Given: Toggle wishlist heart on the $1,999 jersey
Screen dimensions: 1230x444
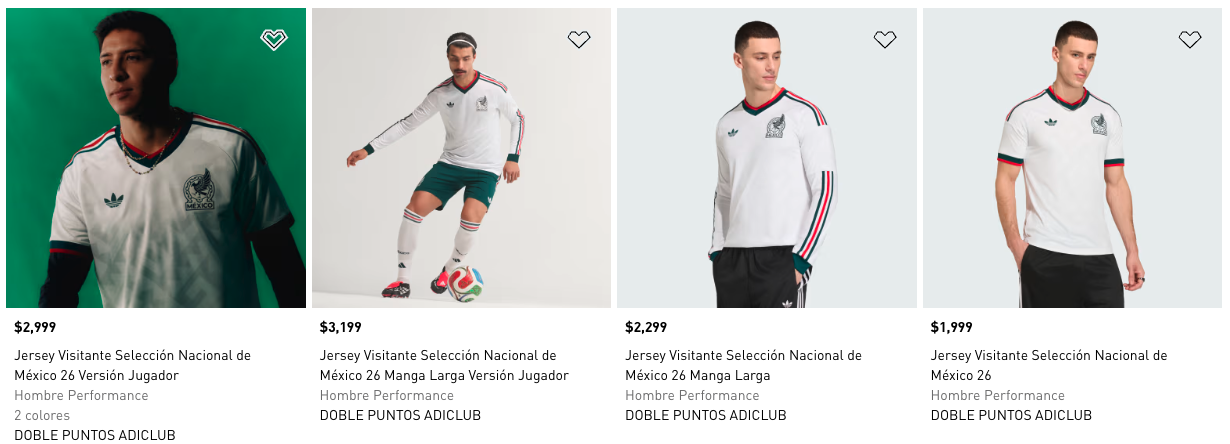Looking at the screenshot, I should point(1190,40).
